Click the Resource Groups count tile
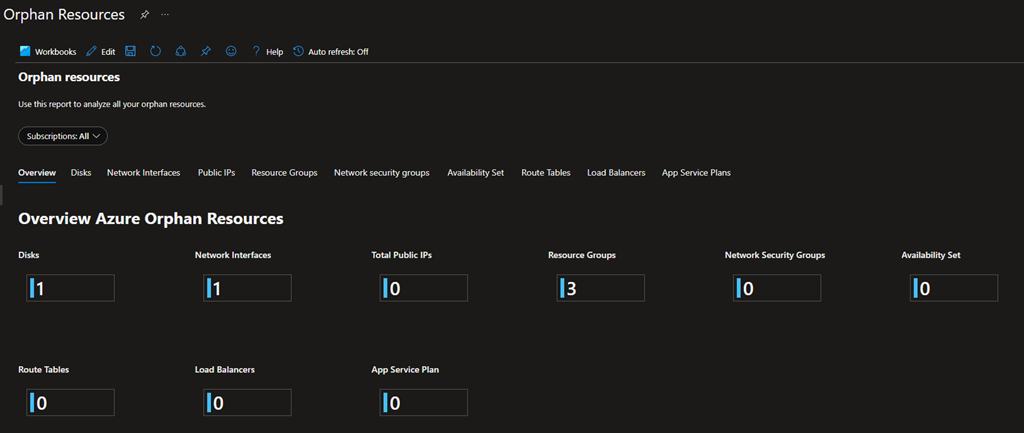 (601, 288)
